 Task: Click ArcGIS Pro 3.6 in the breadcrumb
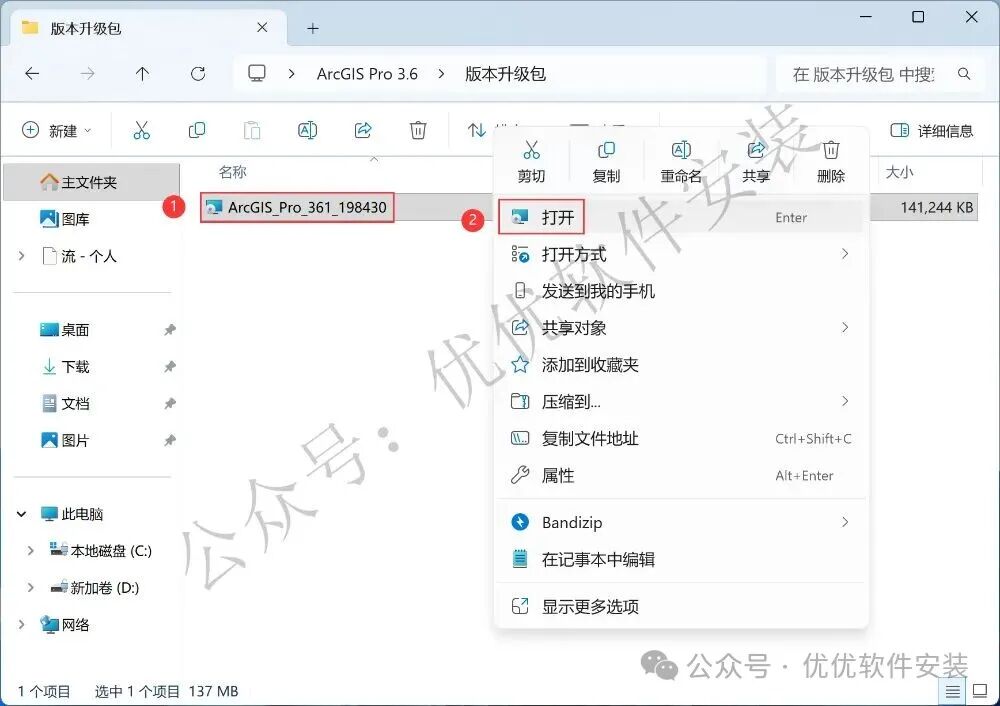tap(367, 74)
